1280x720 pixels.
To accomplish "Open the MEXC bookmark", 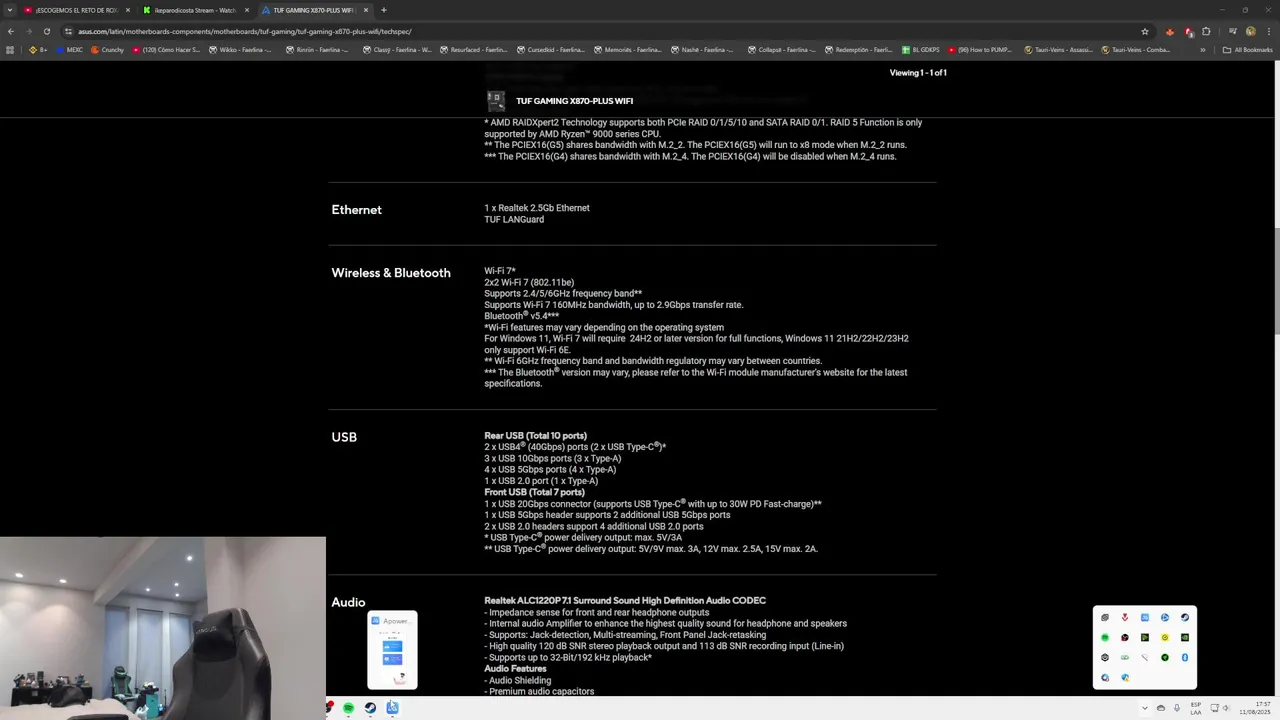I will (69, 50).
